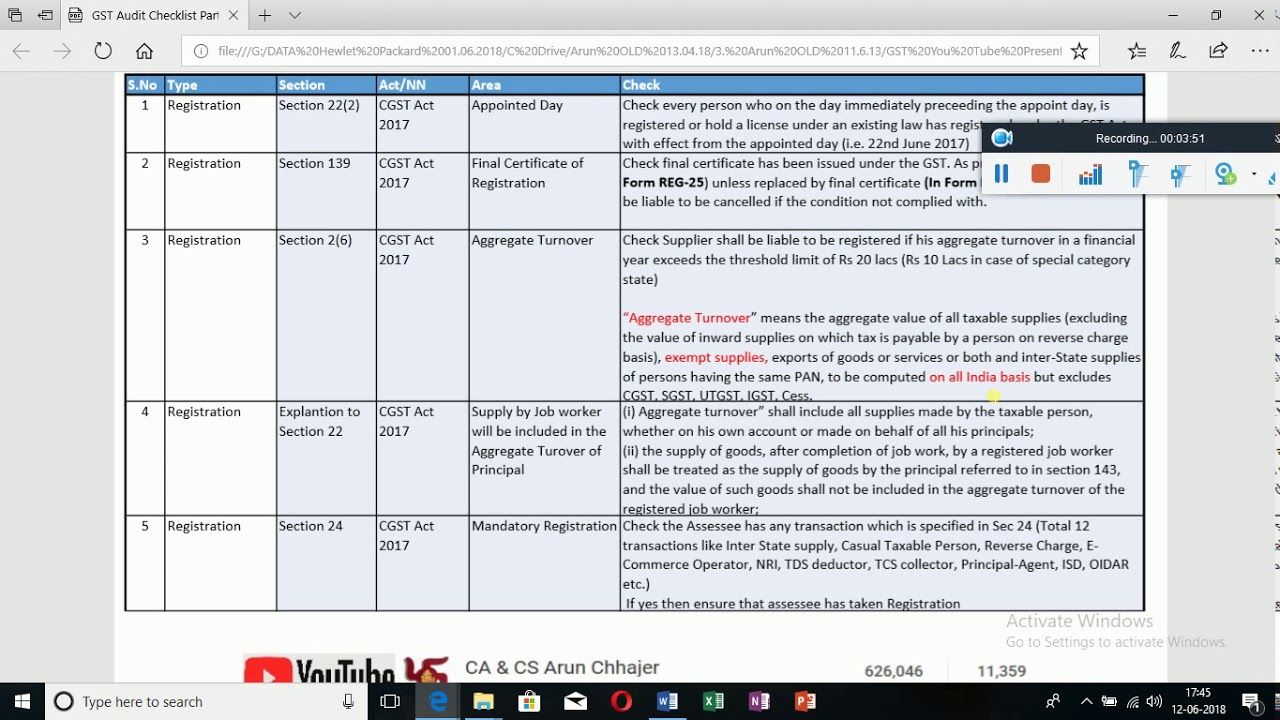Stop the recording with the orange square button
This screenshot has width=1280, height=720.
click(x=1041, y=174)
